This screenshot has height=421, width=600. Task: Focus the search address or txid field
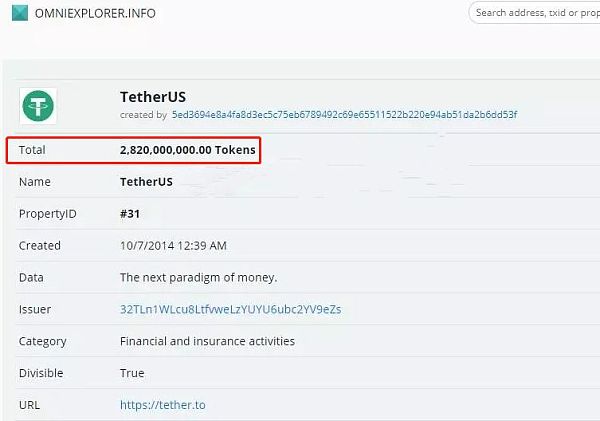pos(536,13)
